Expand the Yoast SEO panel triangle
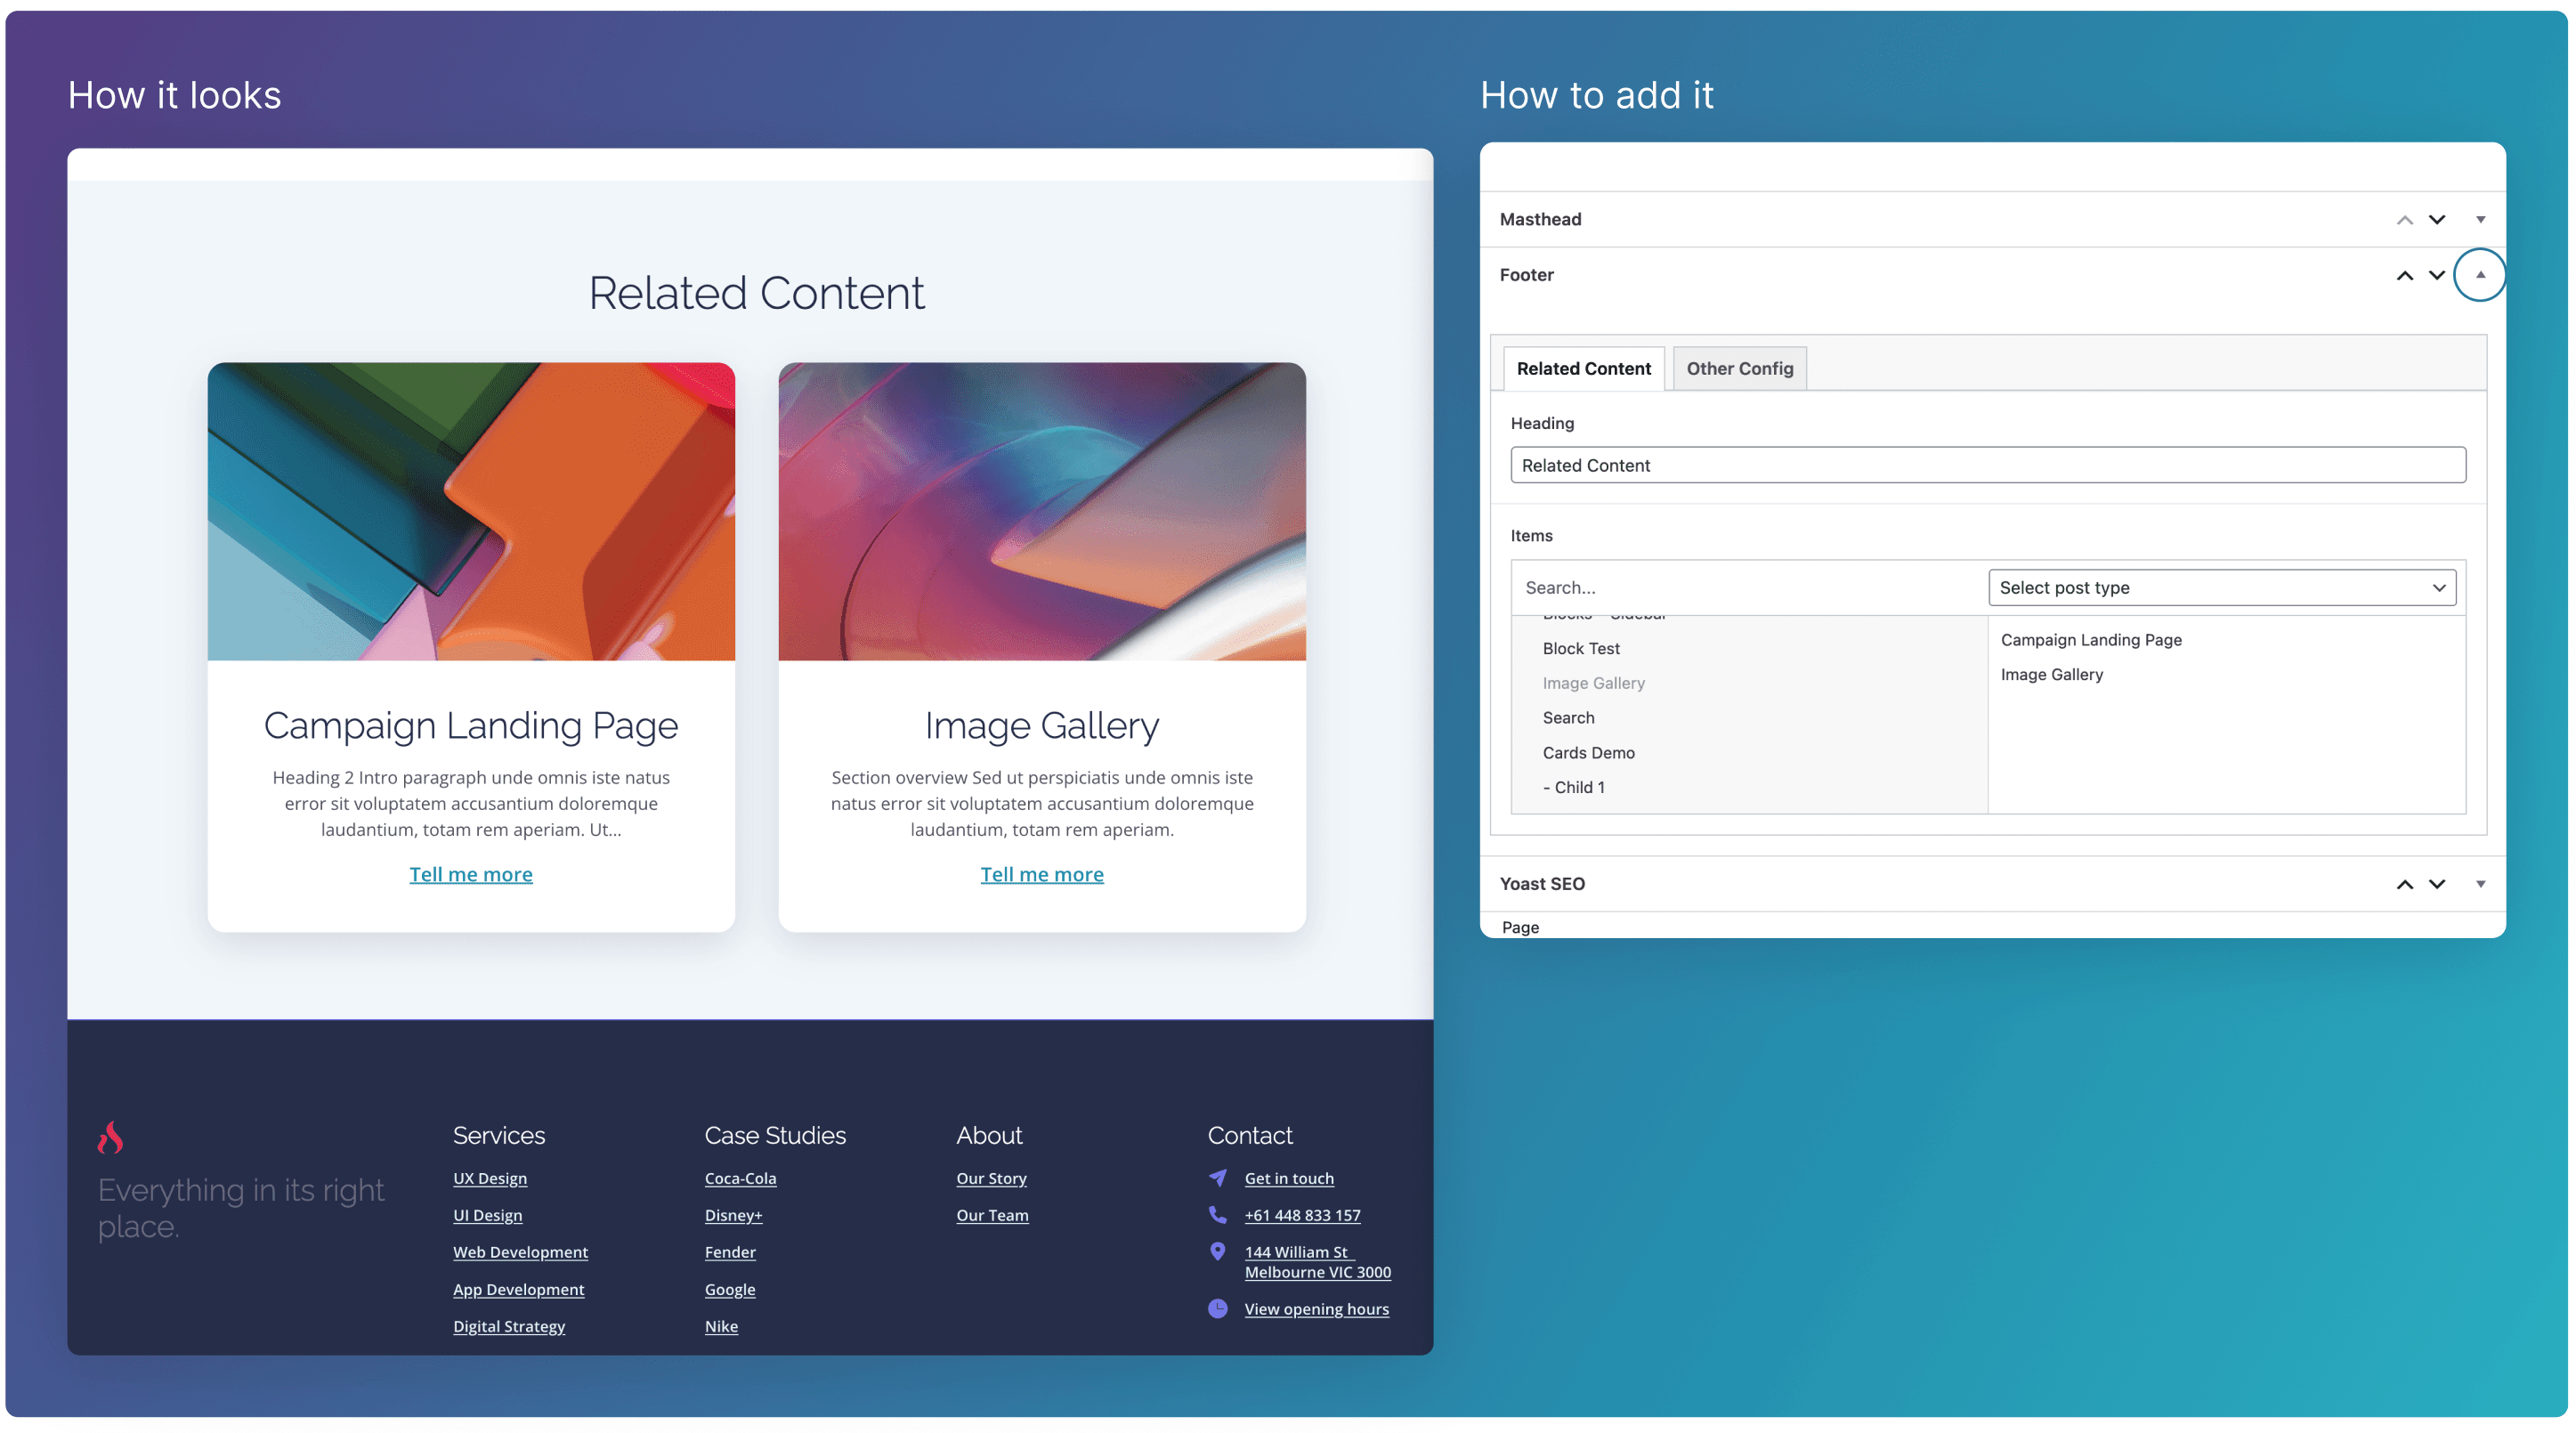Image resolution: width=2576 pixels, height=1433 pixels. (x=2480, y=884)
